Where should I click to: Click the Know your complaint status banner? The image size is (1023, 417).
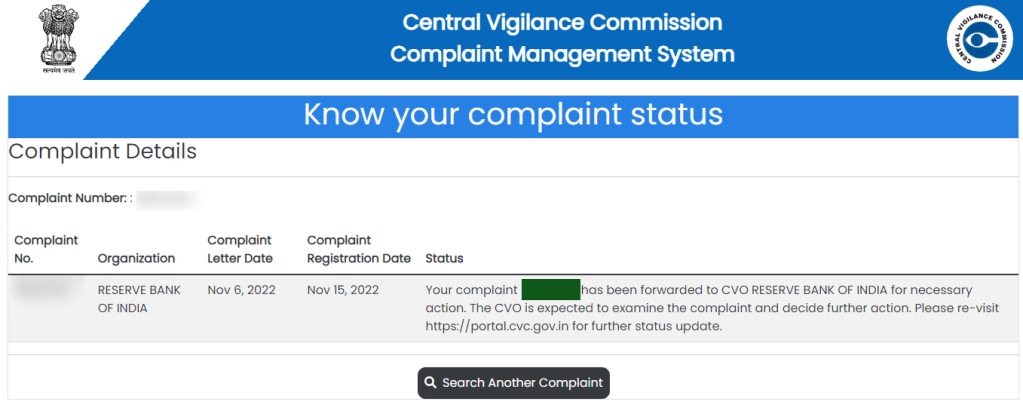tap(512, 114)
